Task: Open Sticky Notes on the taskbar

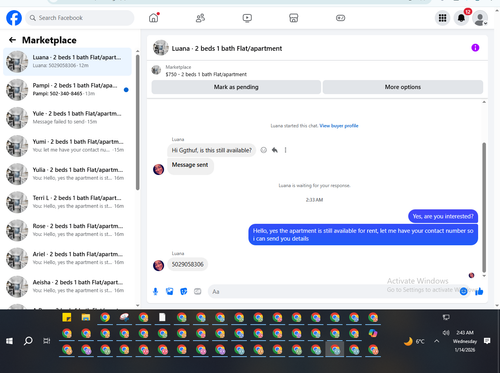Action: coord(67,317)
